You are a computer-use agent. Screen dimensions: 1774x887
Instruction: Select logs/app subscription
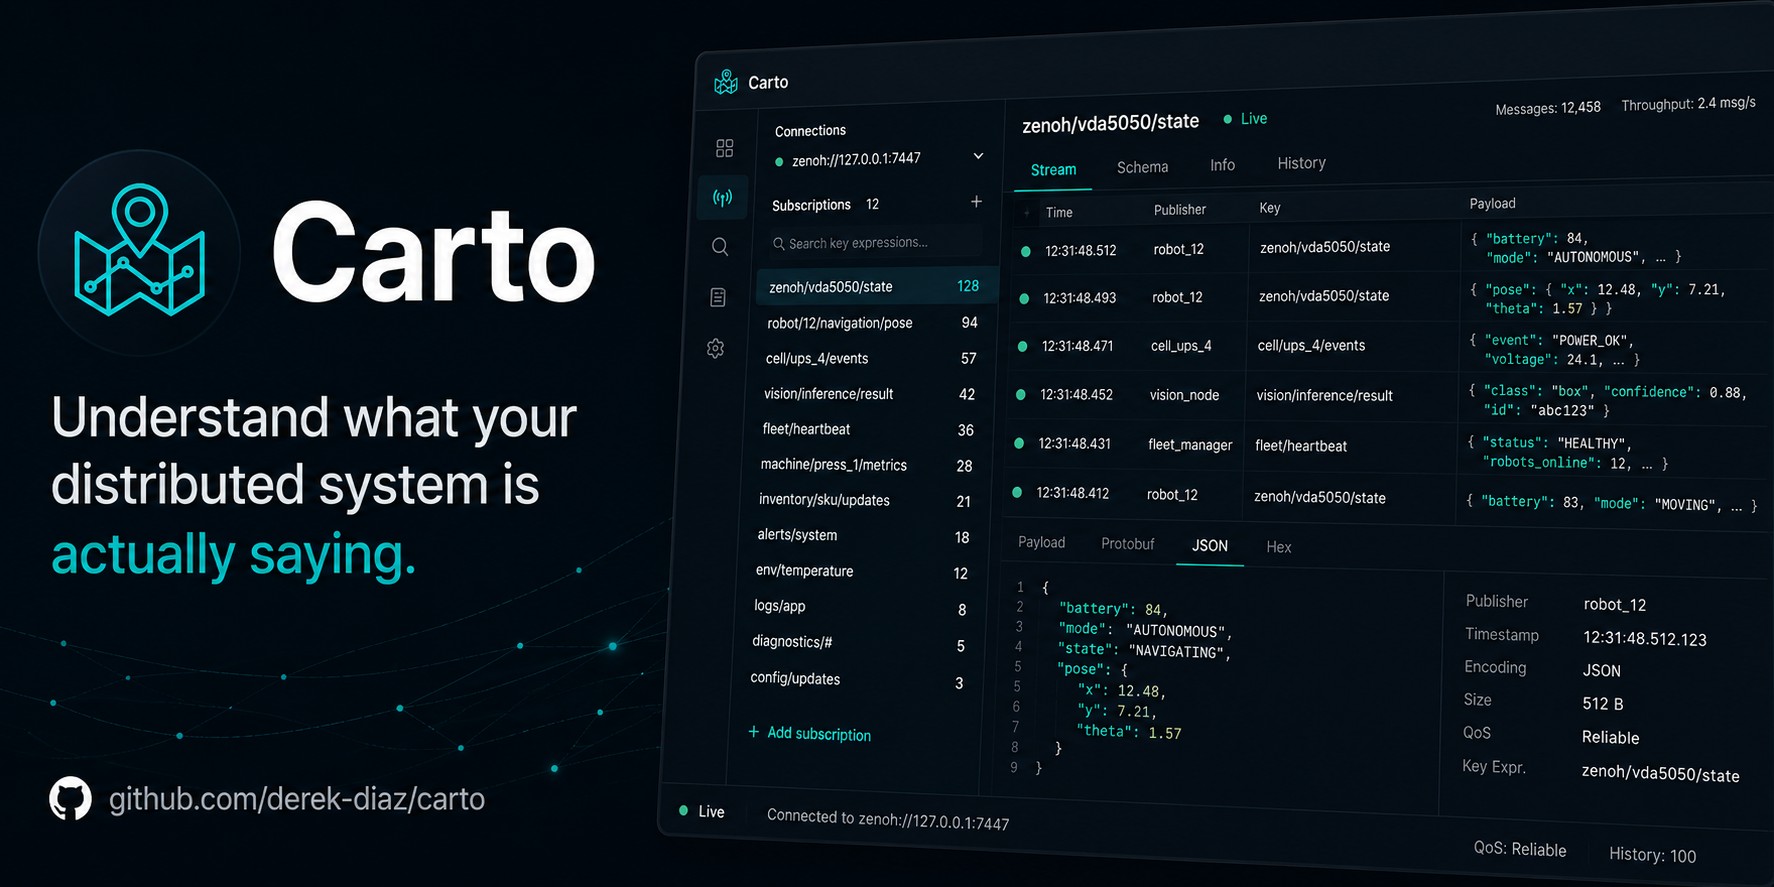tap(858, 607)
